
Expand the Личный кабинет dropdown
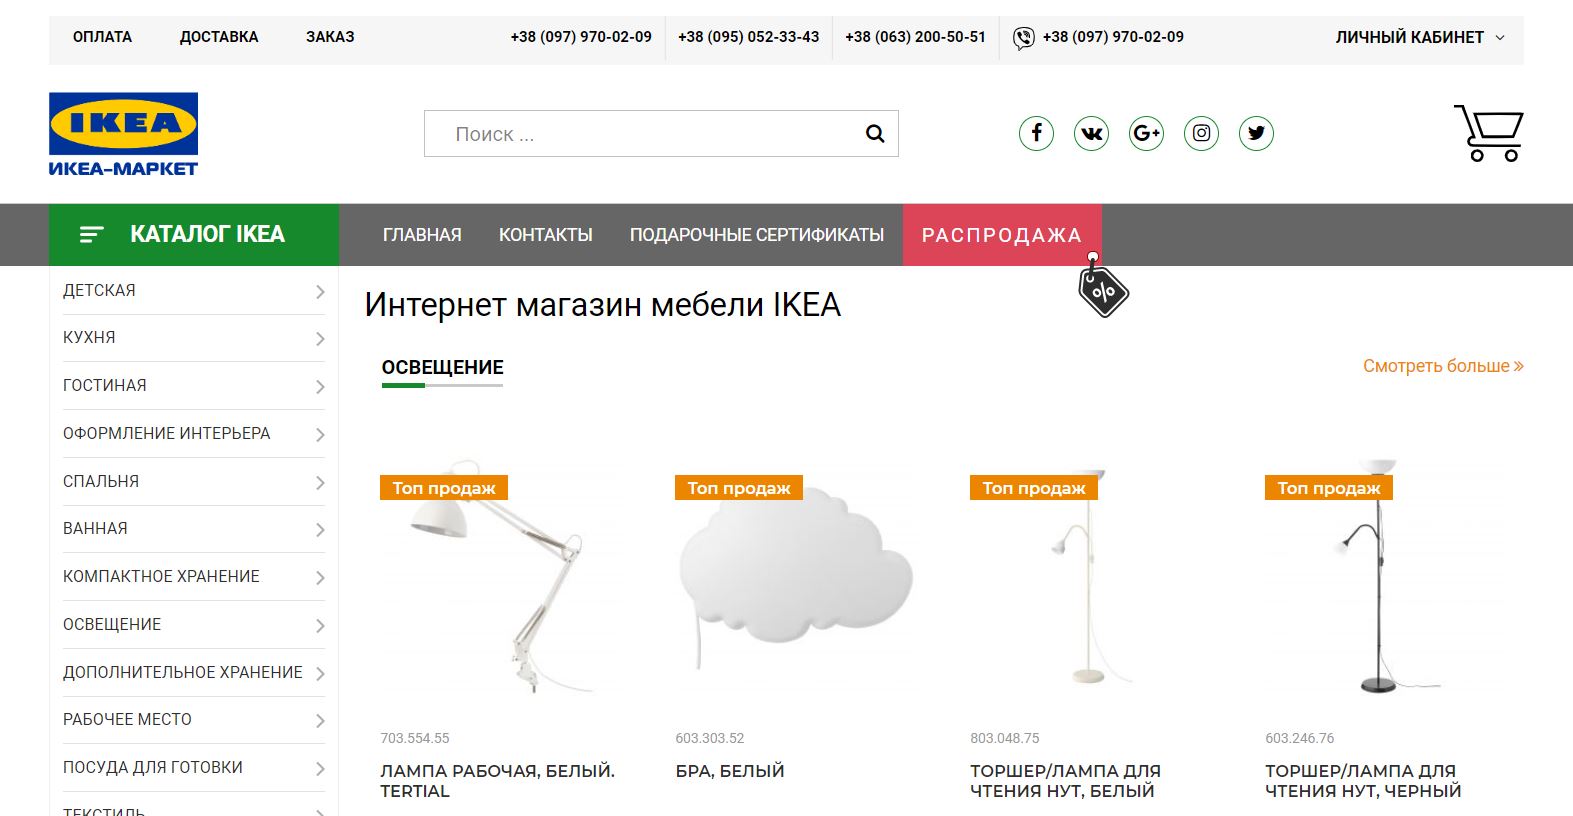(x=1420, y=37)
